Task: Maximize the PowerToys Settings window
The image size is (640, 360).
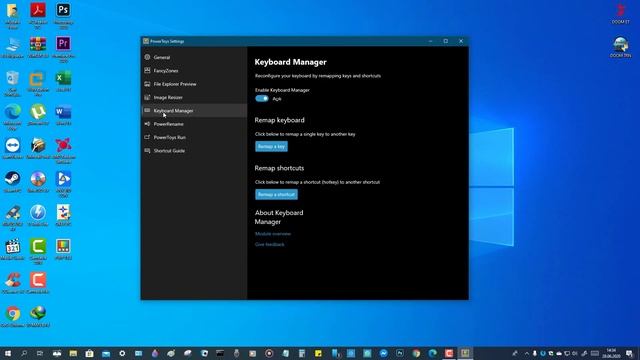Action: point(446,41)
